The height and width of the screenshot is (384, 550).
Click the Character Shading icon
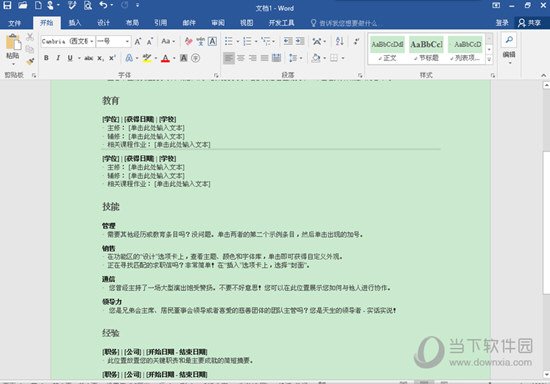point(183,58)
